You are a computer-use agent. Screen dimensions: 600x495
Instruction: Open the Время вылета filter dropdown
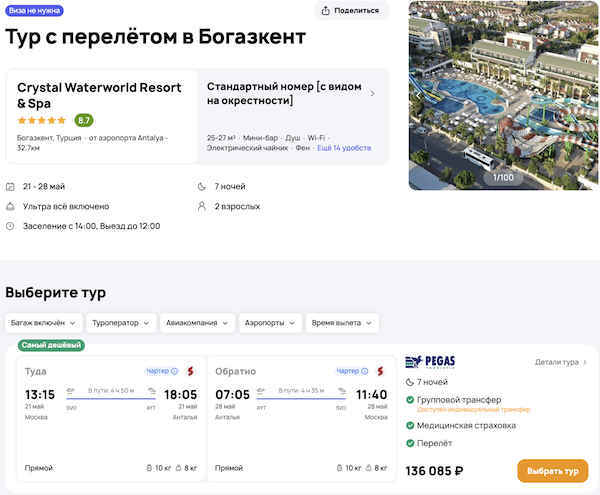point(343,323)
